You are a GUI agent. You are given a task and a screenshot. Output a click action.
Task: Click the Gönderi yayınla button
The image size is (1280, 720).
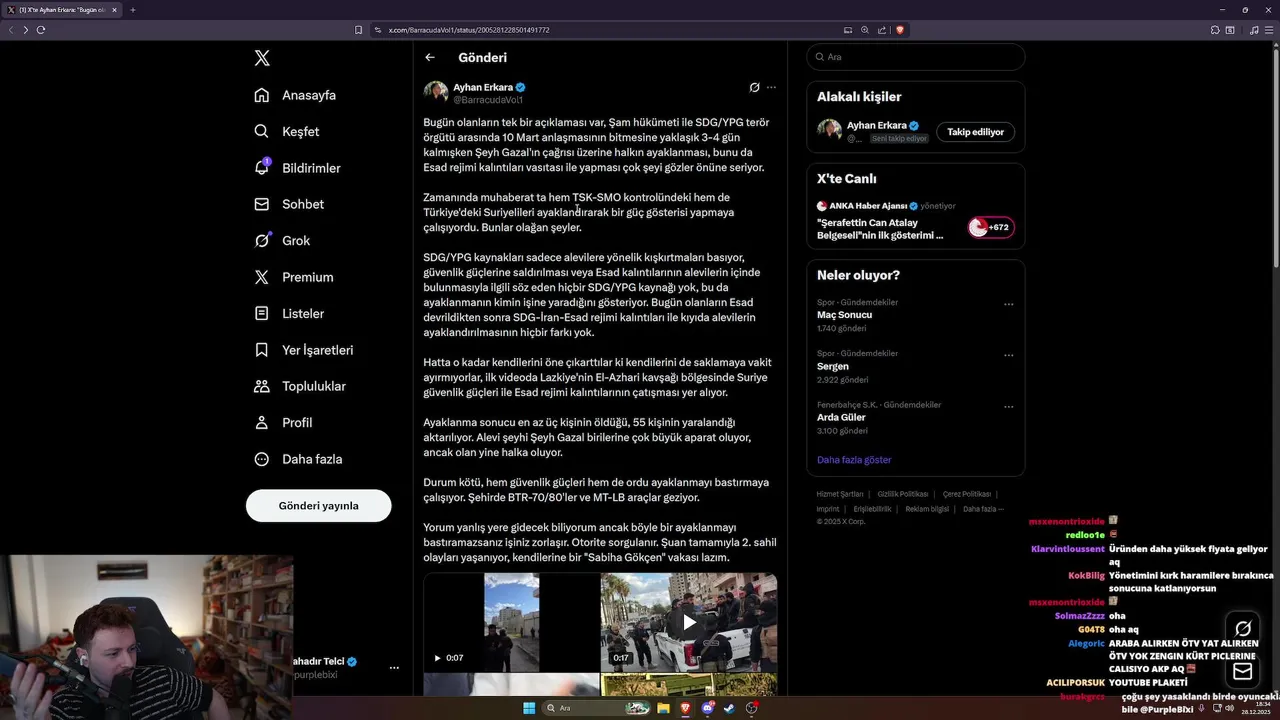[x=318, y=505]
